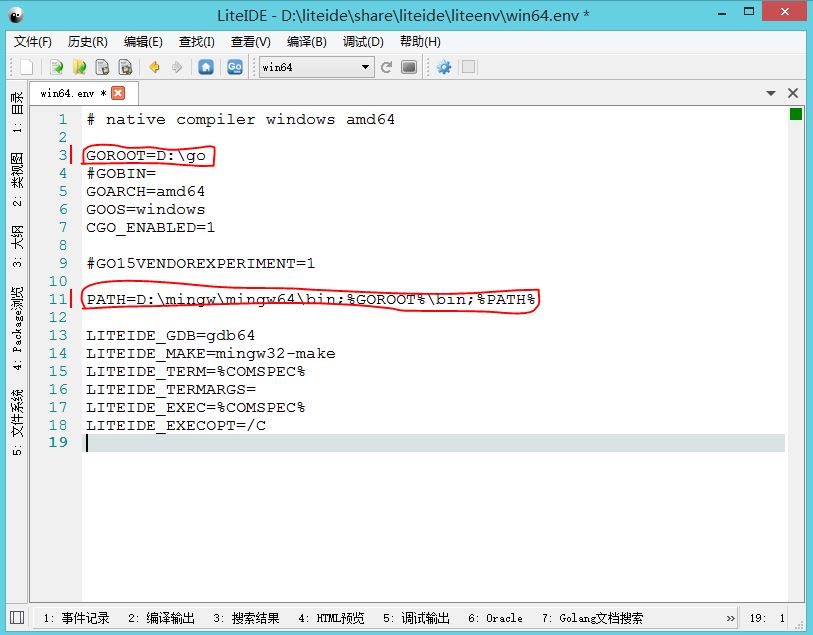The height and width of the screenshot is (635, 813).
Task: Show the 6: Oracle panel
Action: [495, 618]
